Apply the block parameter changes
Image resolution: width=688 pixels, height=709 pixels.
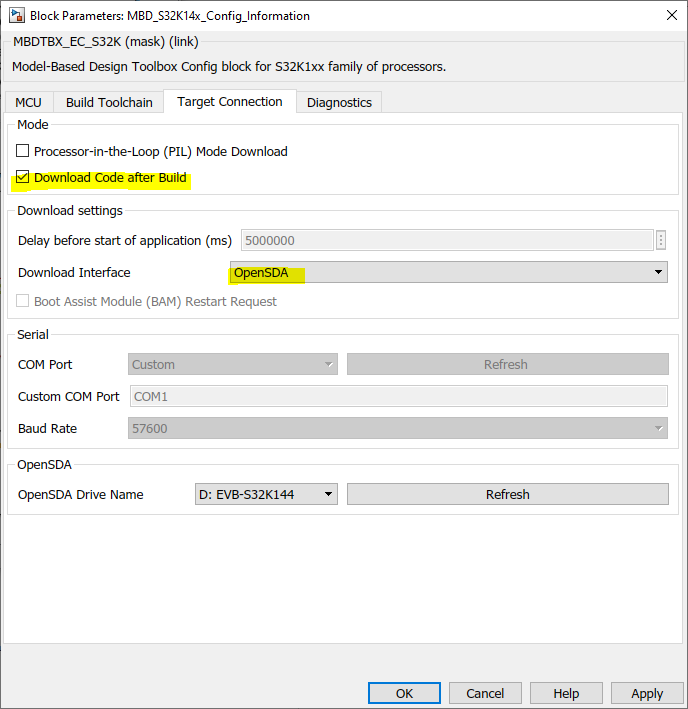[x=646, y=693]
